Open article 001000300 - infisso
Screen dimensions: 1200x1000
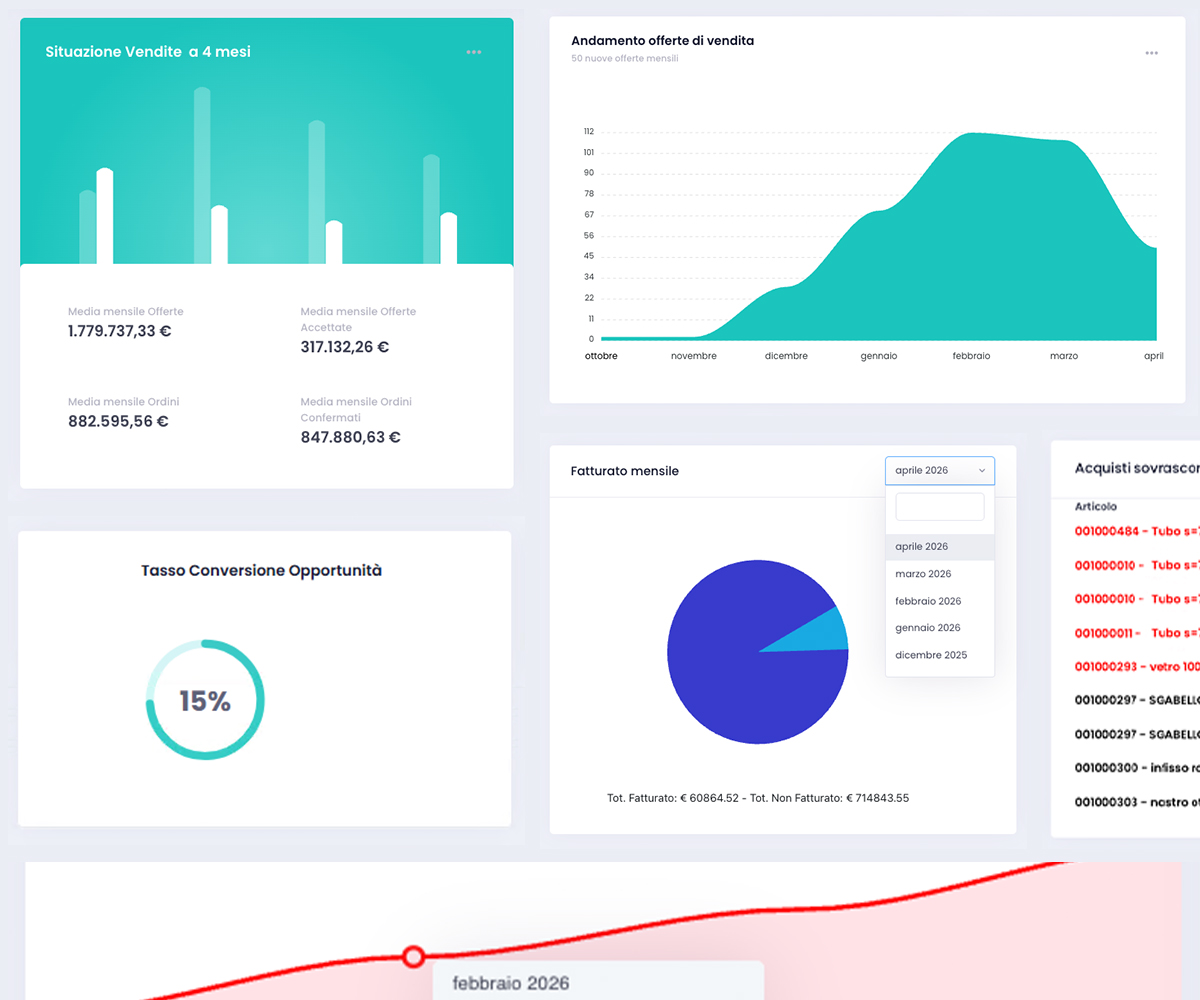[x=1137, y=768]
